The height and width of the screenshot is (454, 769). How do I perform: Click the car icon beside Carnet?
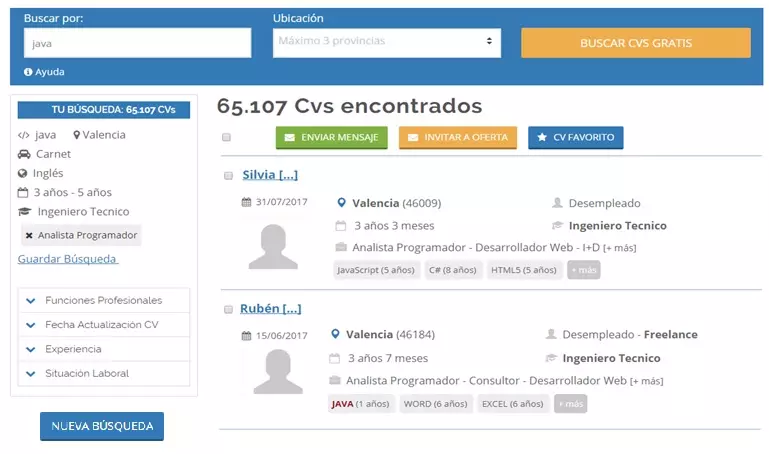[x=24, y=154]
